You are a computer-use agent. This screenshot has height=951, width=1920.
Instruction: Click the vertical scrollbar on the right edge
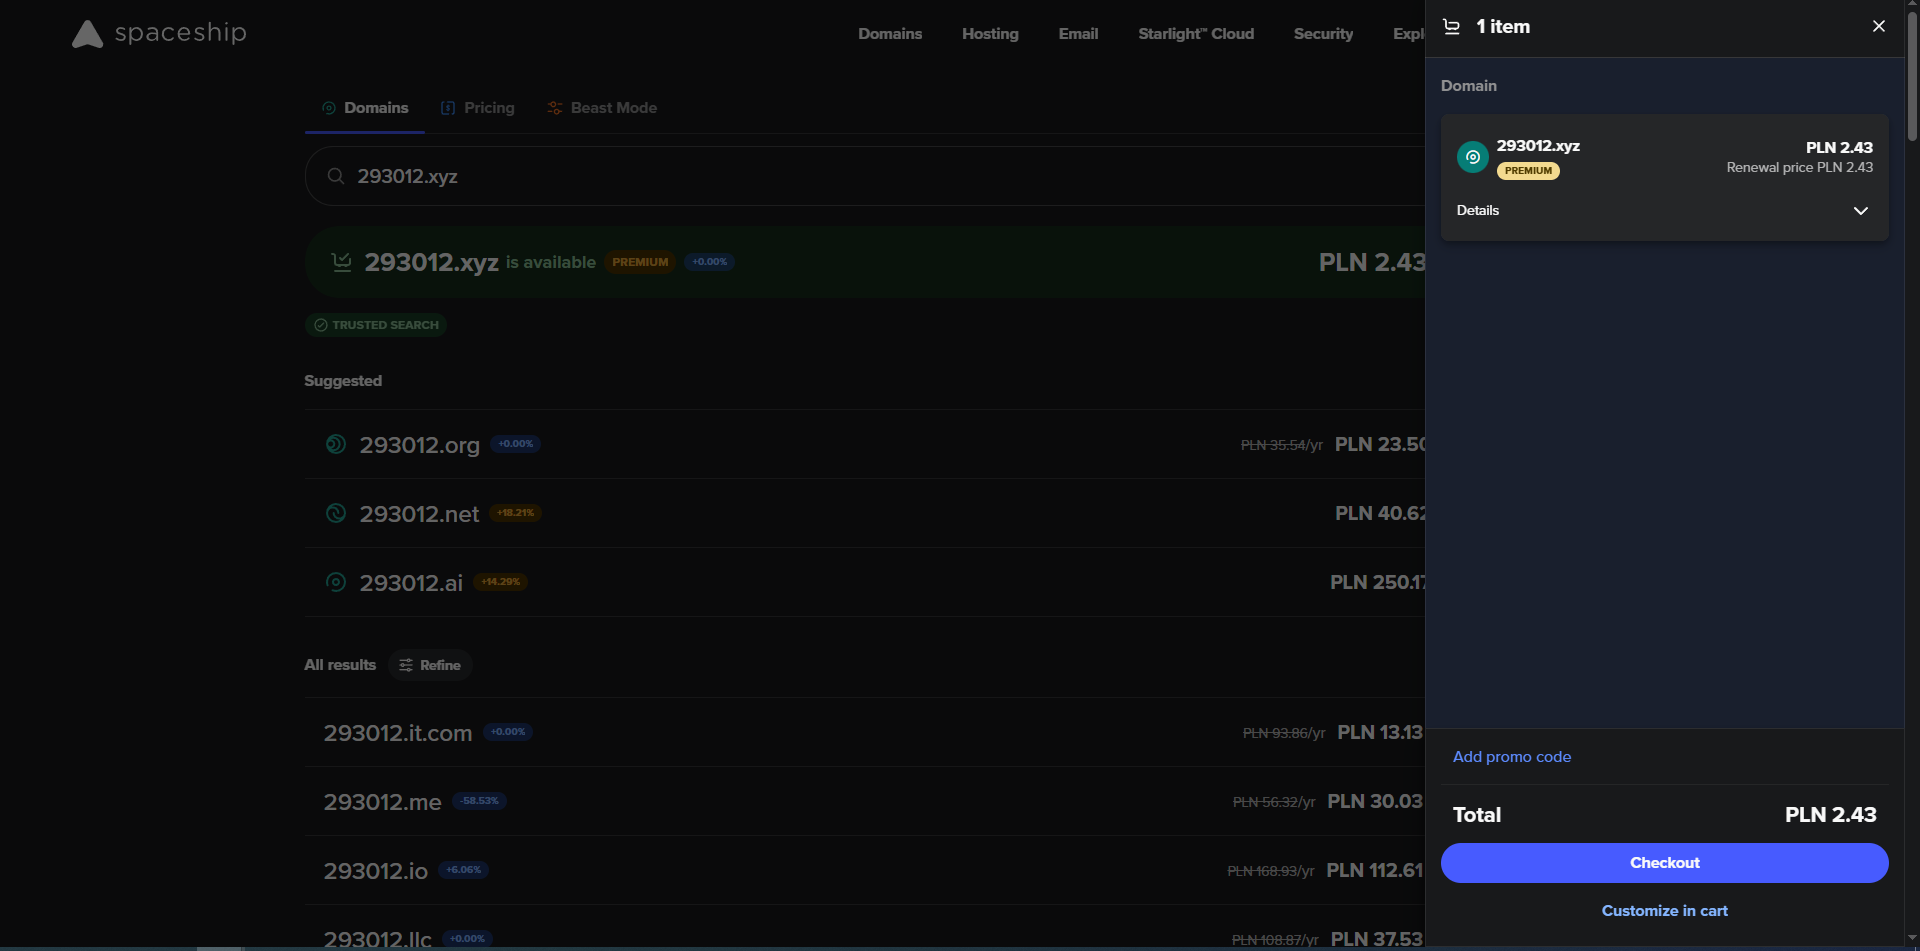coord(1911,80)
